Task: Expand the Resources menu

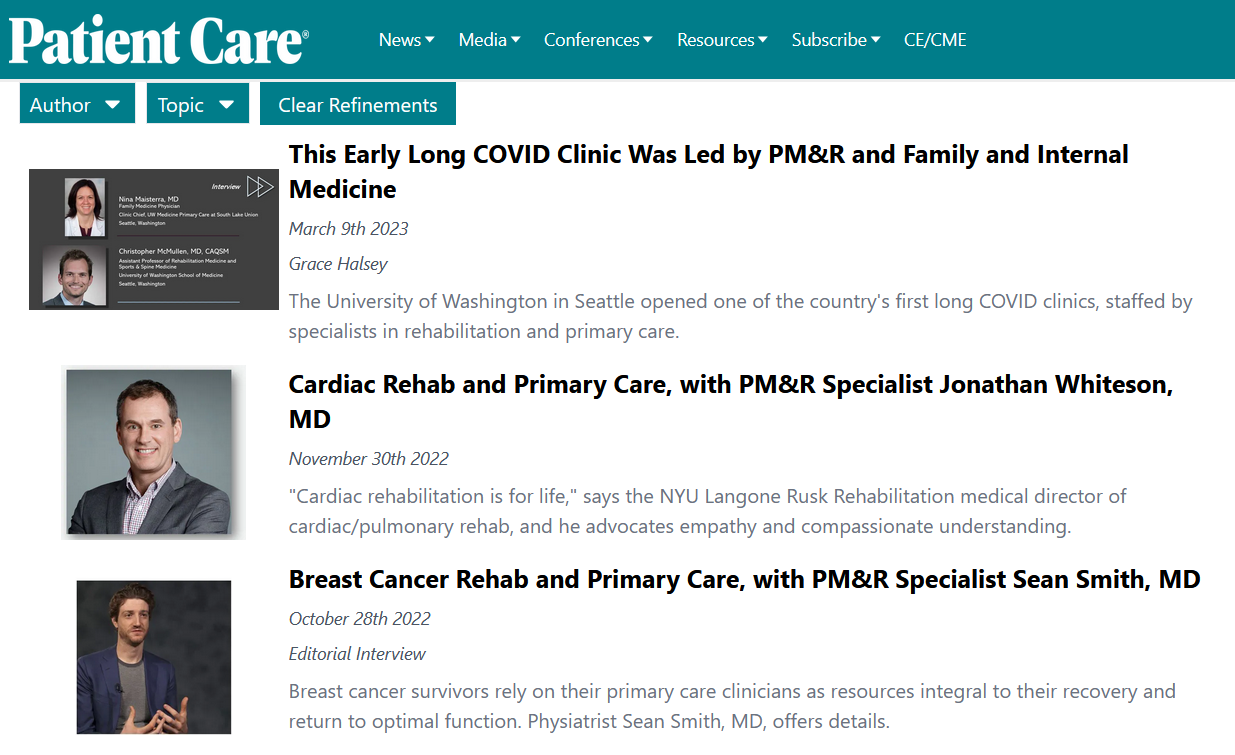Action: pos(722,40)
